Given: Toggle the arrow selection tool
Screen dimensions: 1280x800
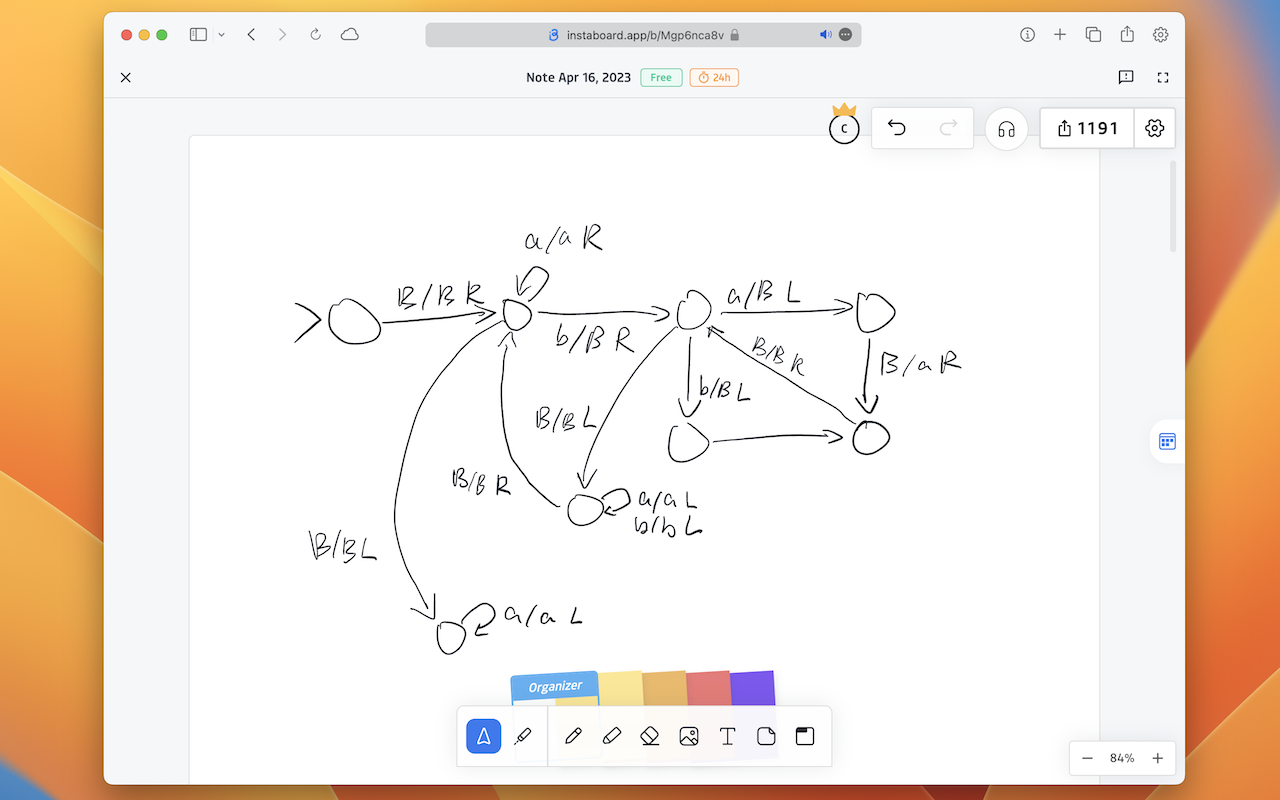Looking at the screenshot, I should pyautogui.click(x=483, y=736).
